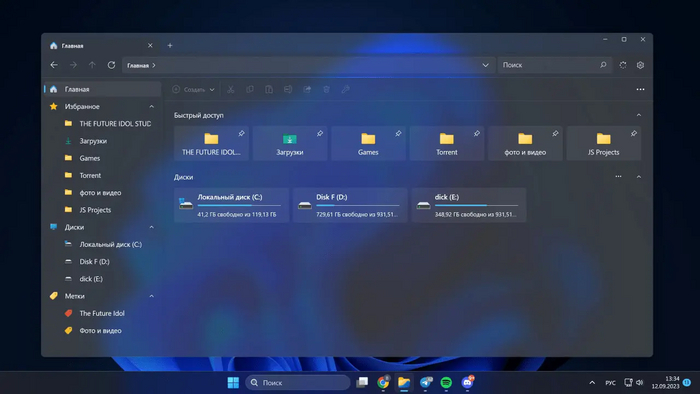Screen dimensions: 700x394
Task: Open Discord from the taskbar
Action: (x=467, y=382)
